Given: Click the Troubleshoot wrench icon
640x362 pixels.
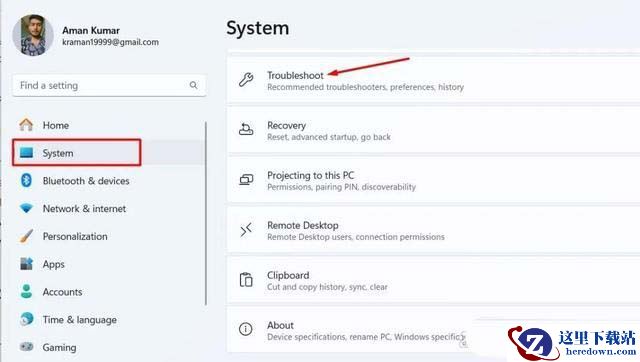Looking at the screenshot, I should [246, 80].
